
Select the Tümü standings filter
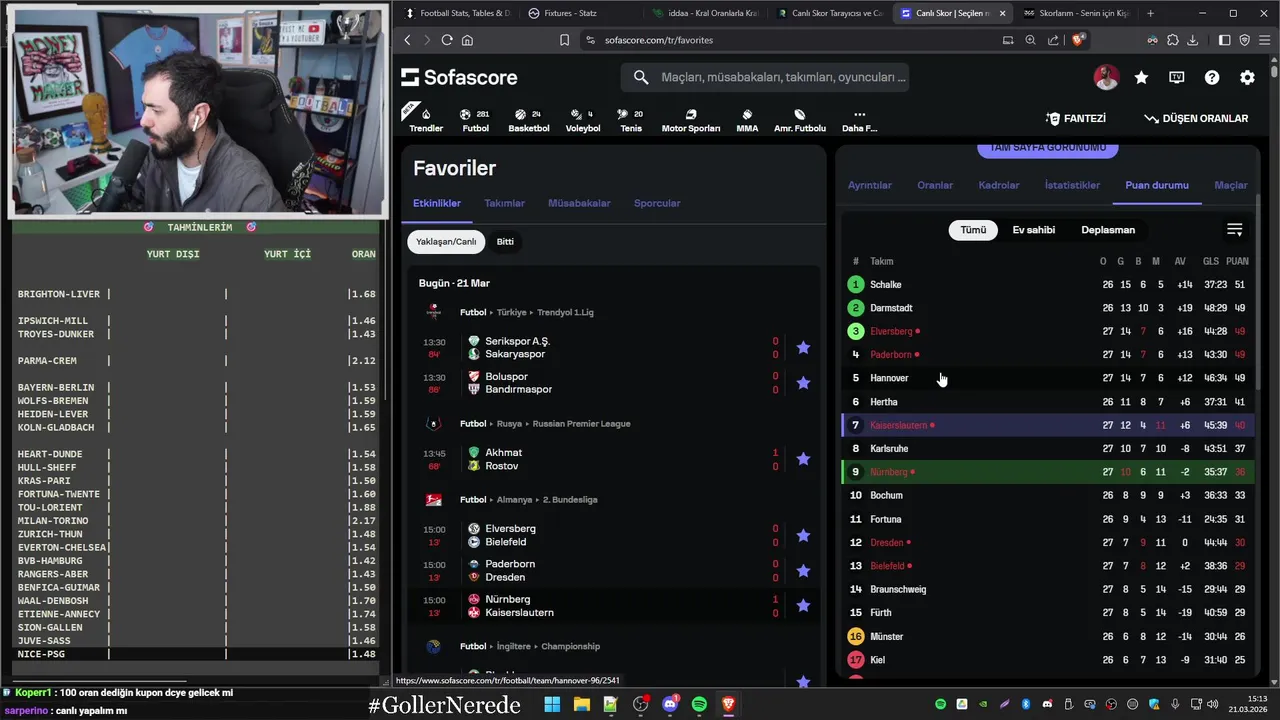(973, 230)
